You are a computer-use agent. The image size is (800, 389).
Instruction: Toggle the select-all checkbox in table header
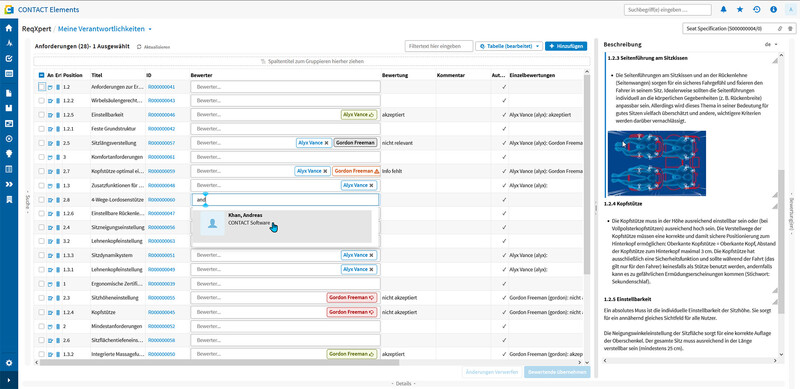[41, 75]
